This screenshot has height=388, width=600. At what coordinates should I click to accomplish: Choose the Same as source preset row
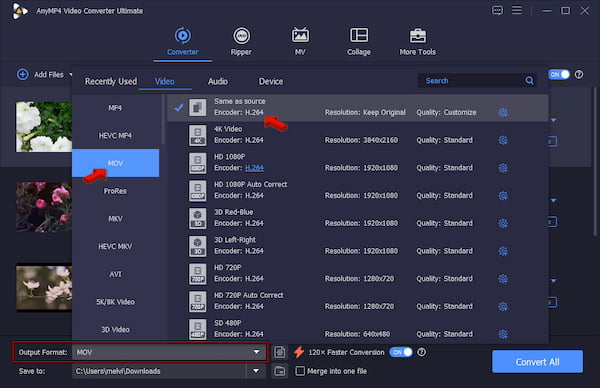point(357,108)
